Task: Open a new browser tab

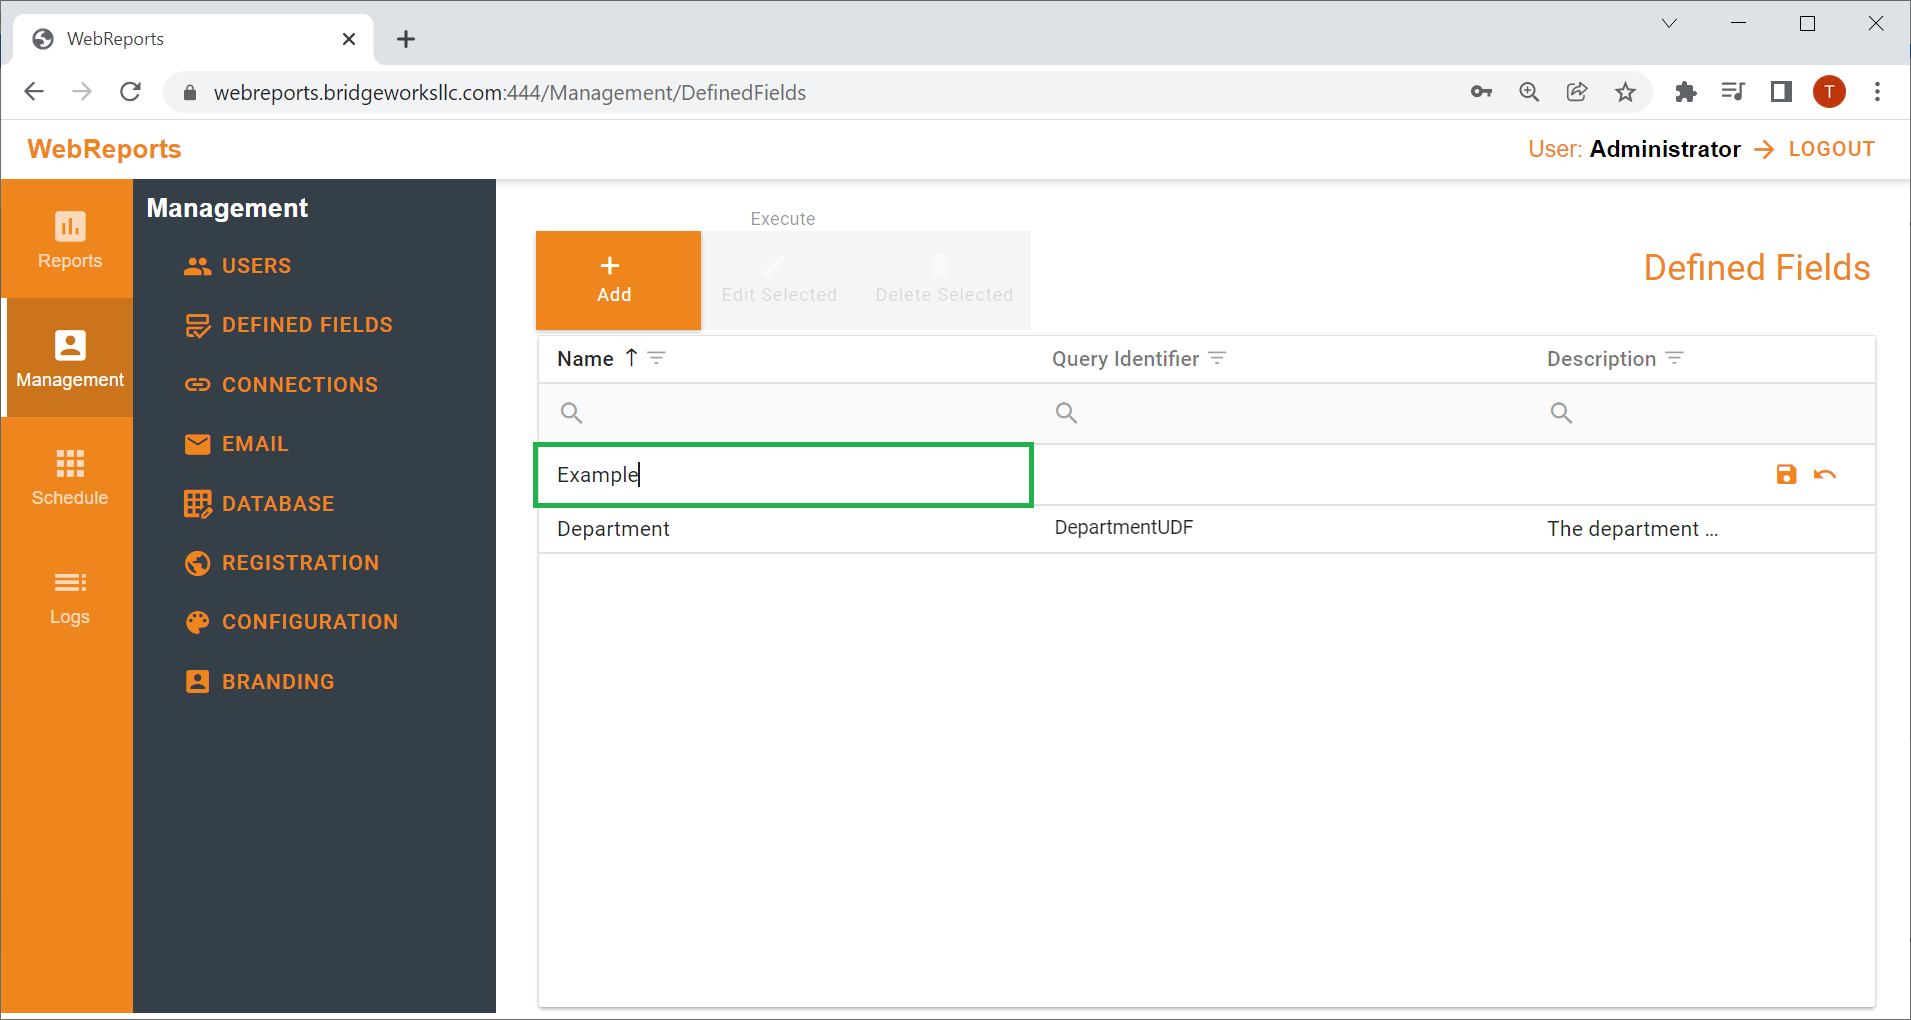Action: pos(405,39)
